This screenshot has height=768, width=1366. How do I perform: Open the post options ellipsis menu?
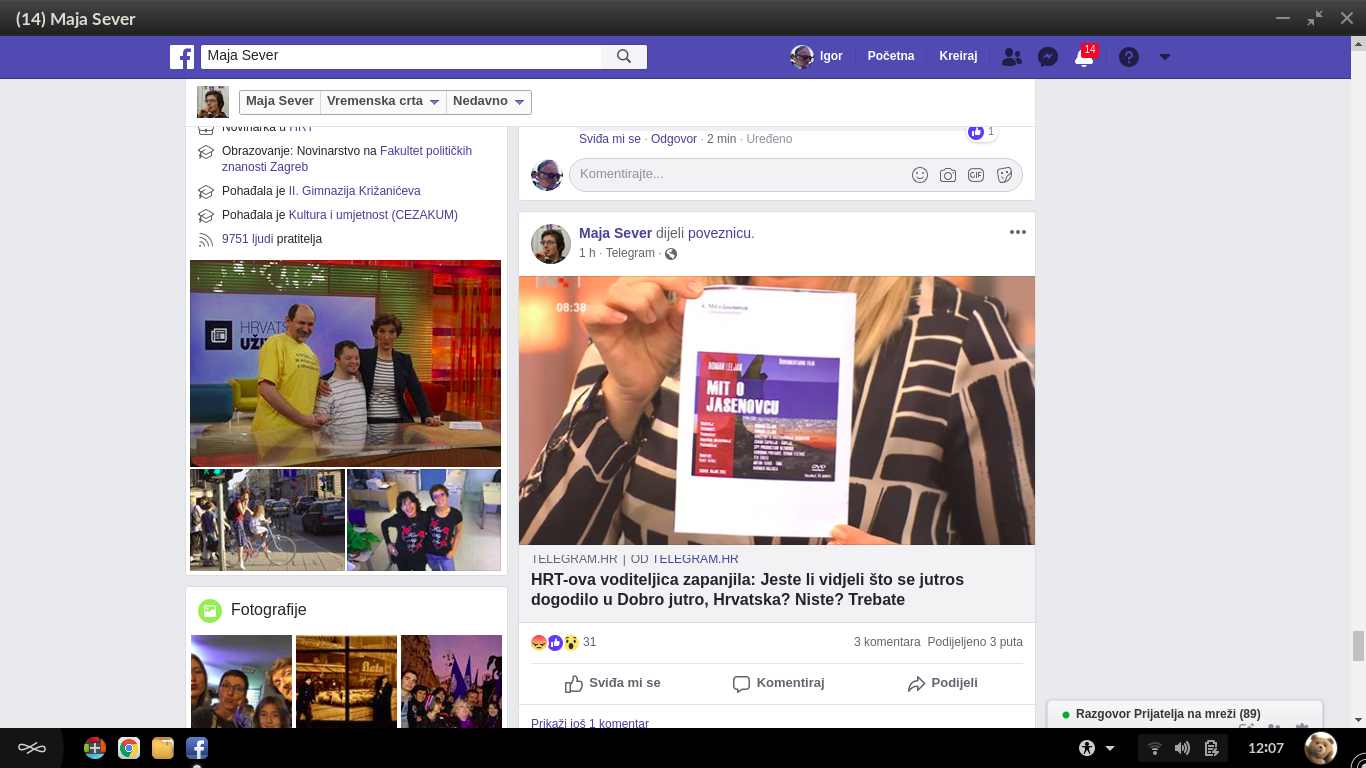(1017, 231)
